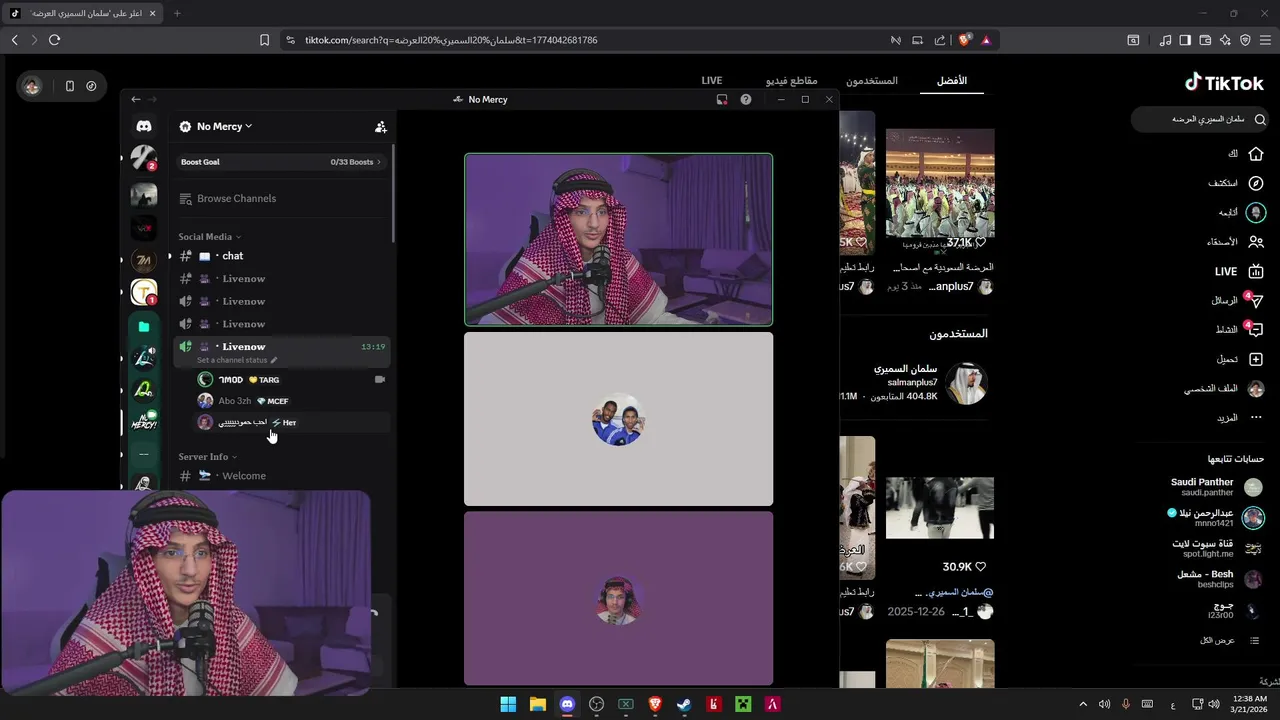This screenshot has height=720, width=1280.
Task: Expand following accounts with عرض الكل
Action: point(1217,640)
